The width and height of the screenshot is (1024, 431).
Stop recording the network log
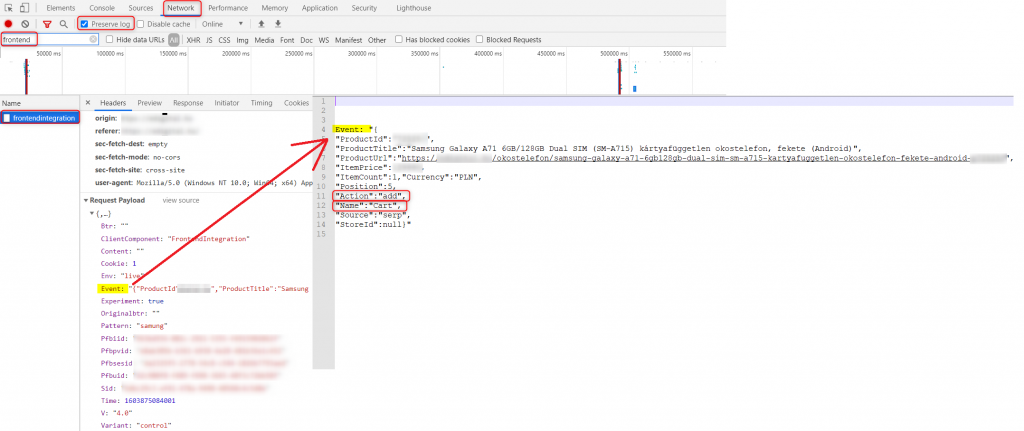coord(8,24)
